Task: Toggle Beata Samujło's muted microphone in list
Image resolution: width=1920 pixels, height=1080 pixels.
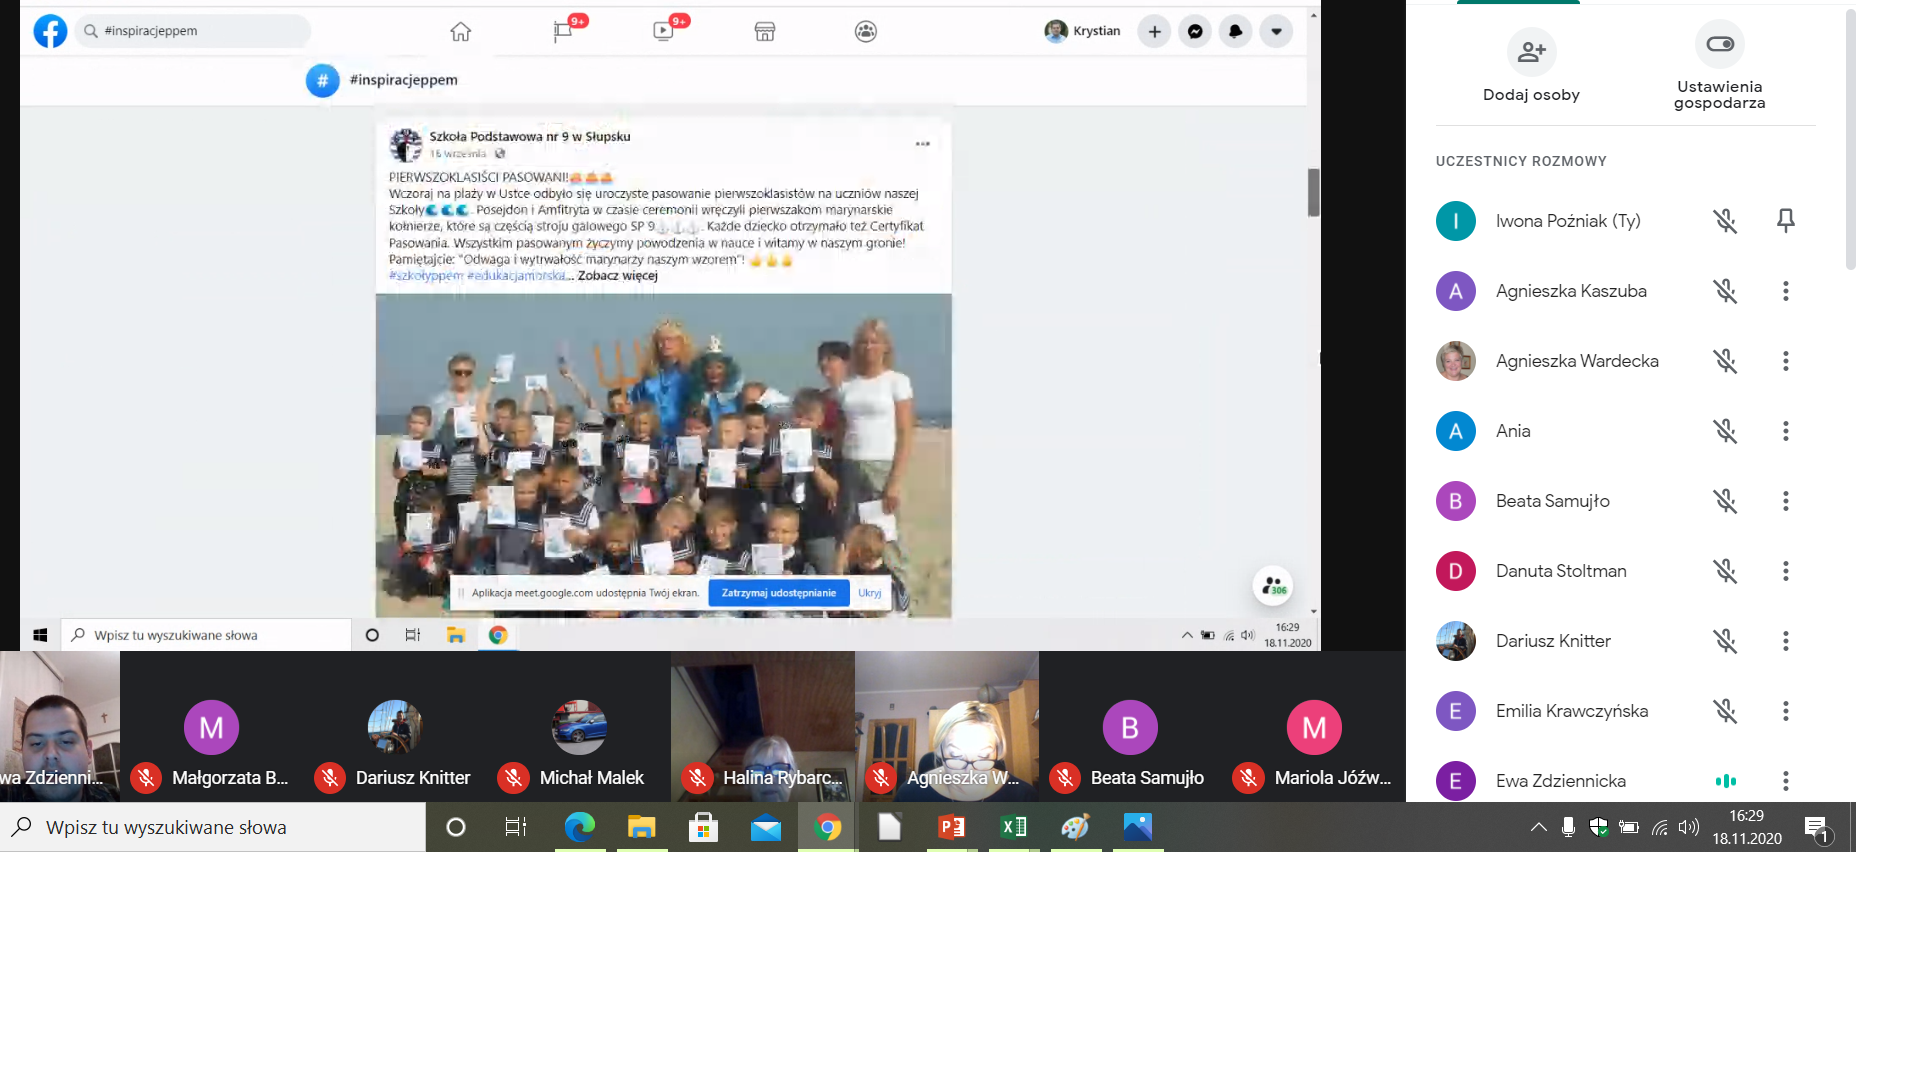Action: 1724,501
